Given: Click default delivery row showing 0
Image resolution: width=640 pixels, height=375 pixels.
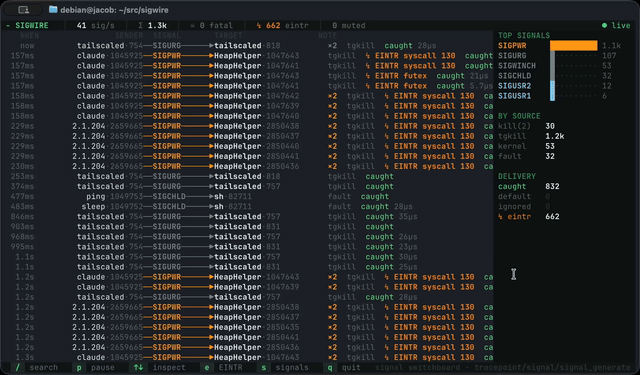Looking at the screenshot, I should 524,197.
